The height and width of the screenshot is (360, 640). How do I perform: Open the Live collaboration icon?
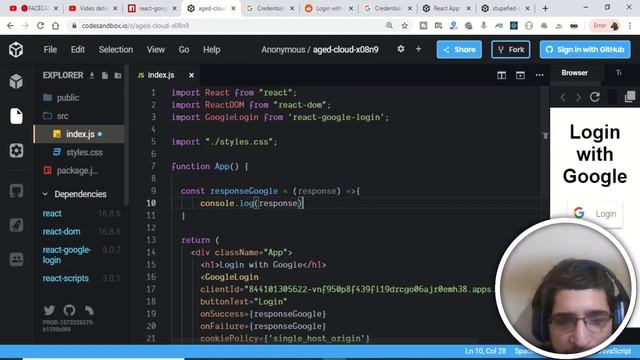click(16, 259)
